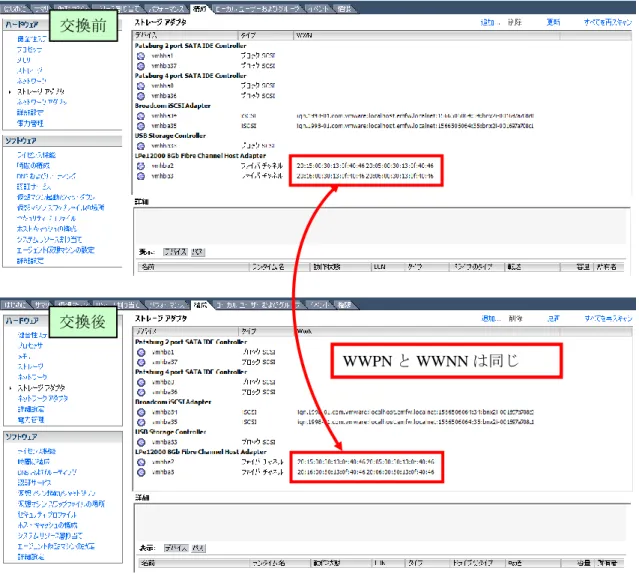
Task: Open 時間の構成 in 交換前 software list
Action: [33, 165]
